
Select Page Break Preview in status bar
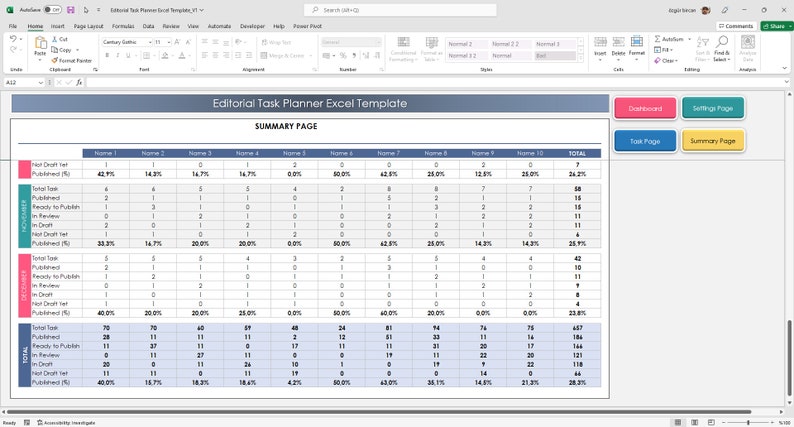(x=711, y=422)
